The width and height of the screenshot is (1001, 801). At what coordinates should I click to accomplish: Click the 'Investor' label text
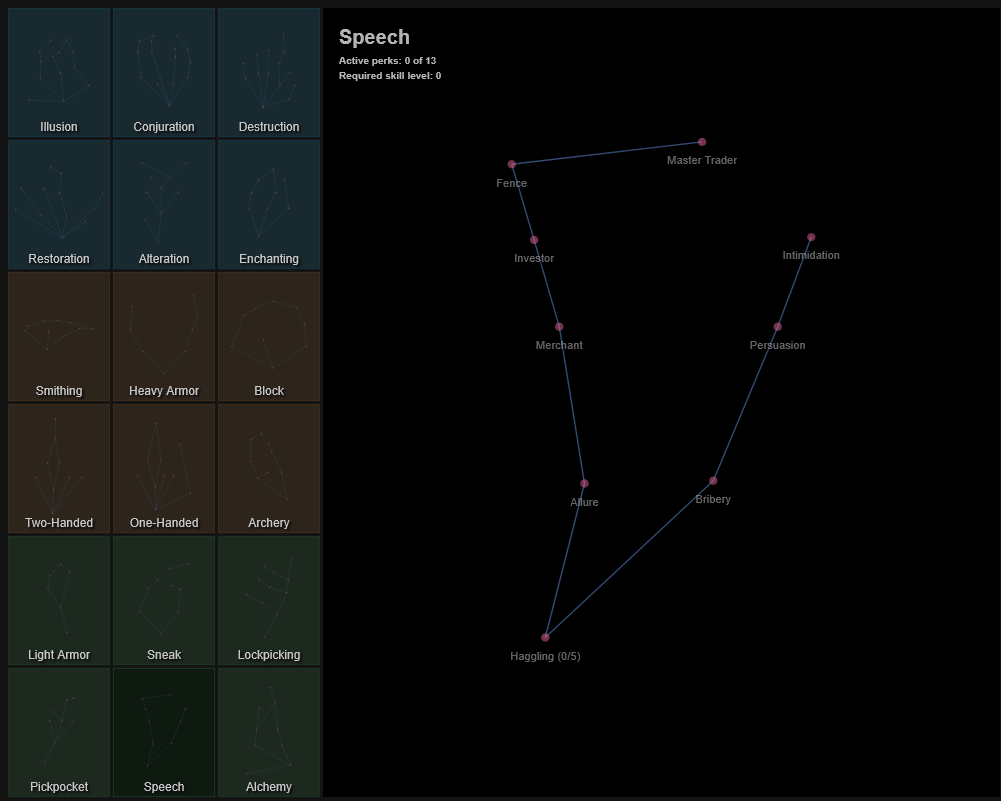534,258
